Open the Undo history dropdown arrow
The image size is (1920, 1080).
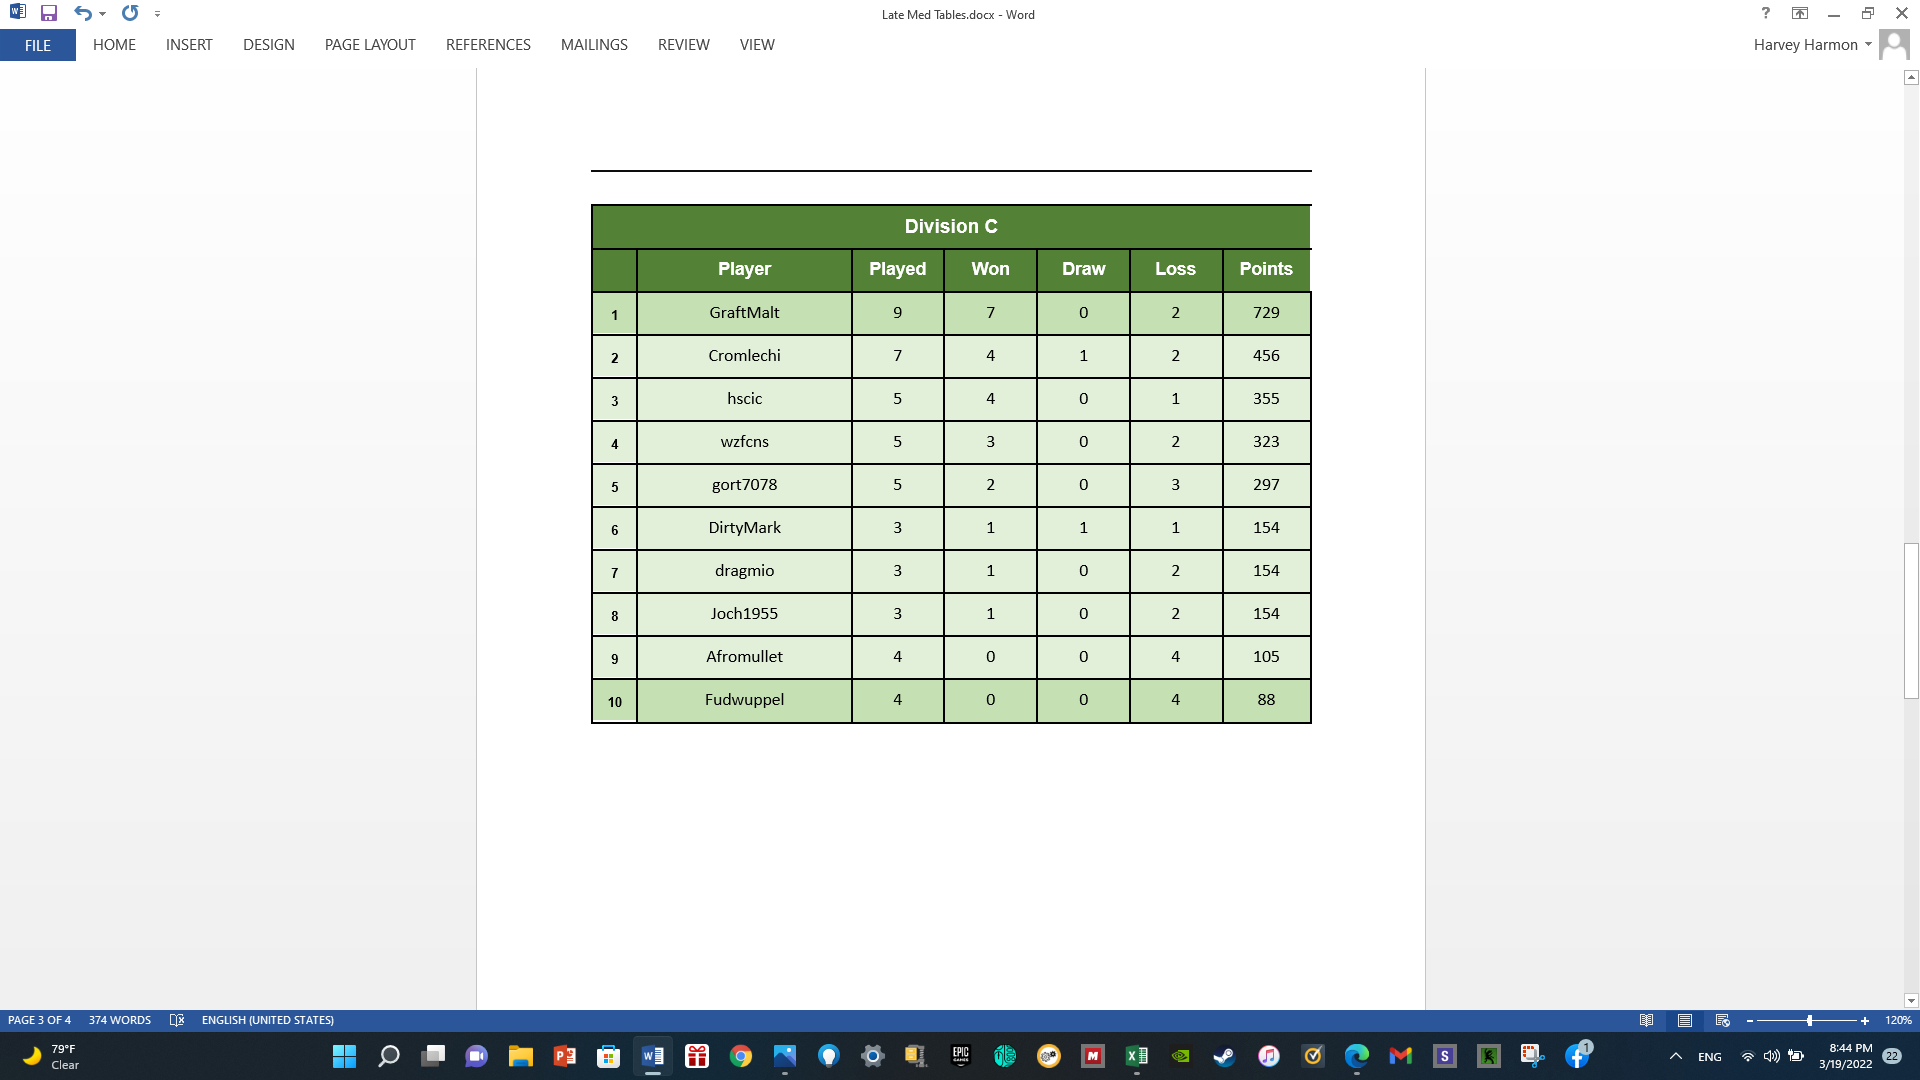pyautogui.click(x=102, y=14)
